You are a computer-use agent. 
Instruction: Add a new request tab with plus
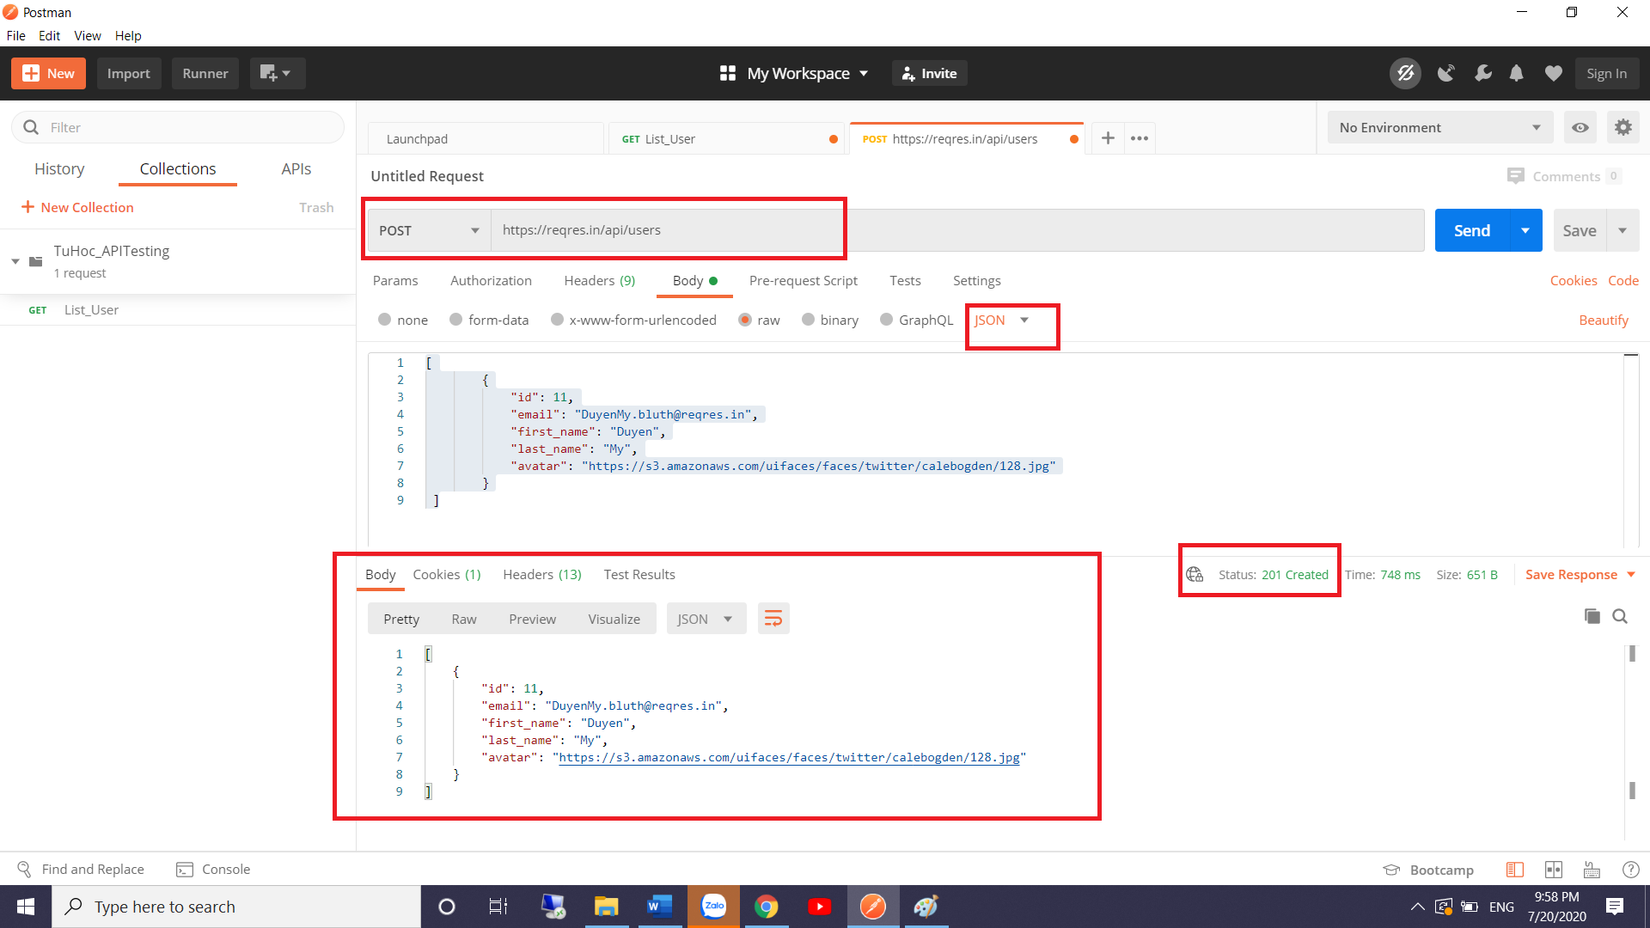coord(1108,138)
